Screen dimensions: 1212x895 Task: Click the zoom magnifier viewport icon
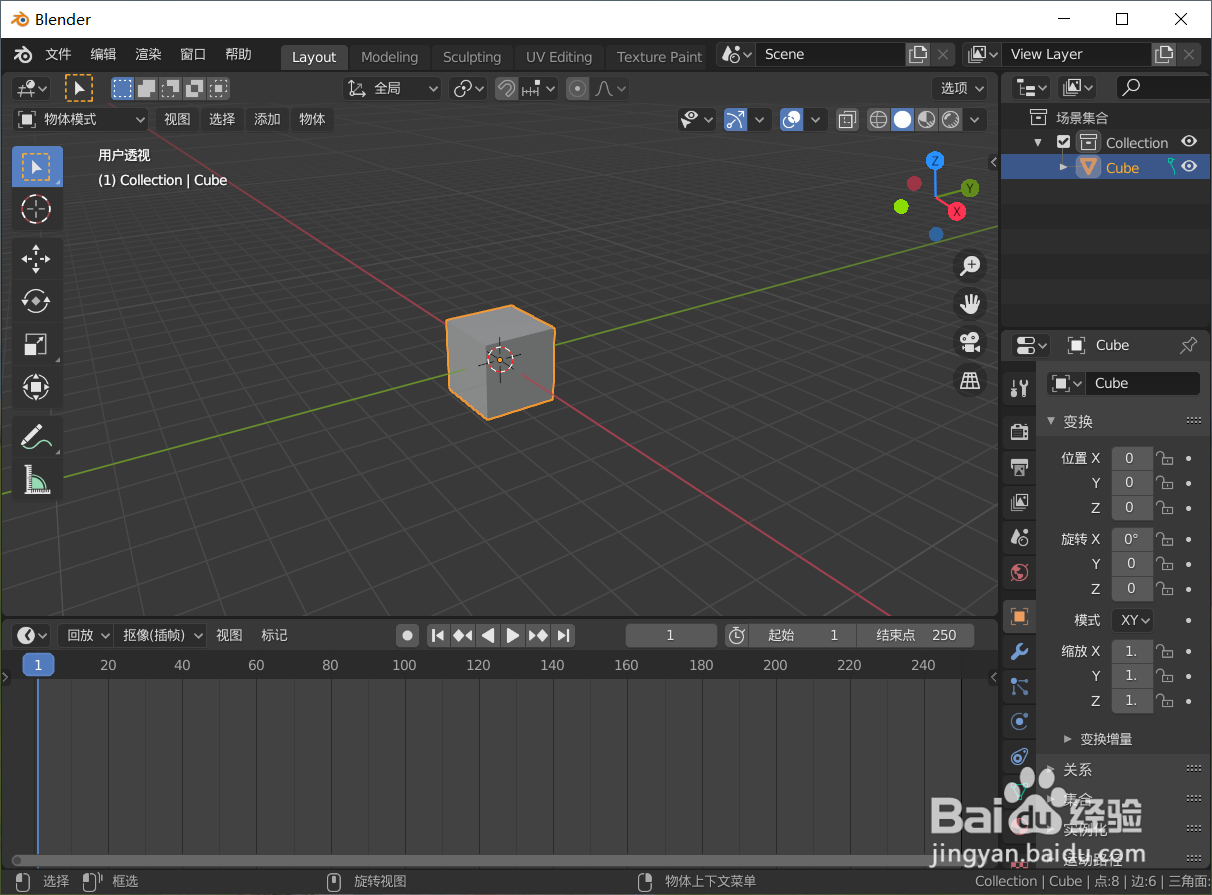(x=969, y=265)
